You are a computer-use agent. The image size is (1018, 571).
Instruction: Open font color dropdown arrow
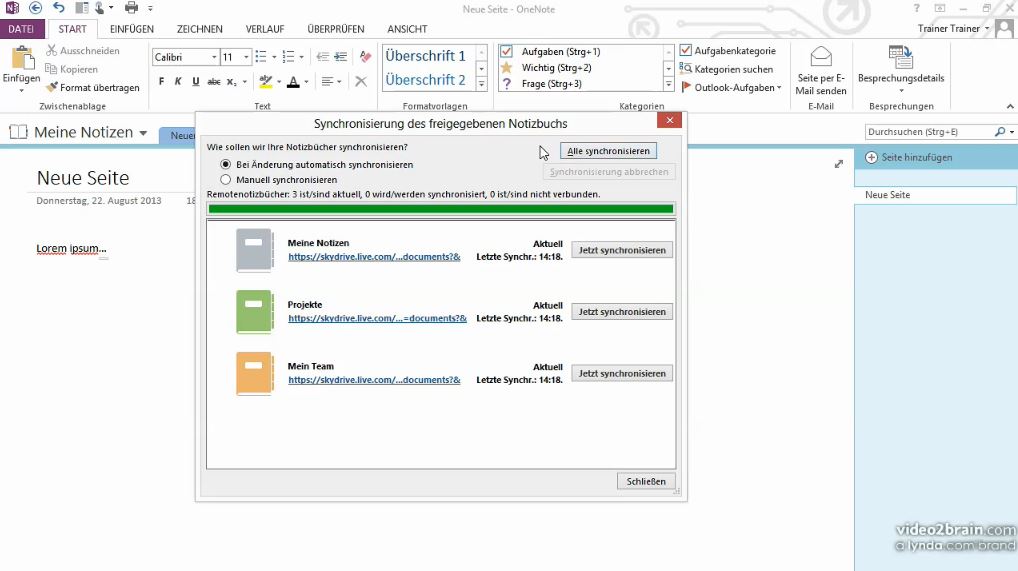coord(306,82)
